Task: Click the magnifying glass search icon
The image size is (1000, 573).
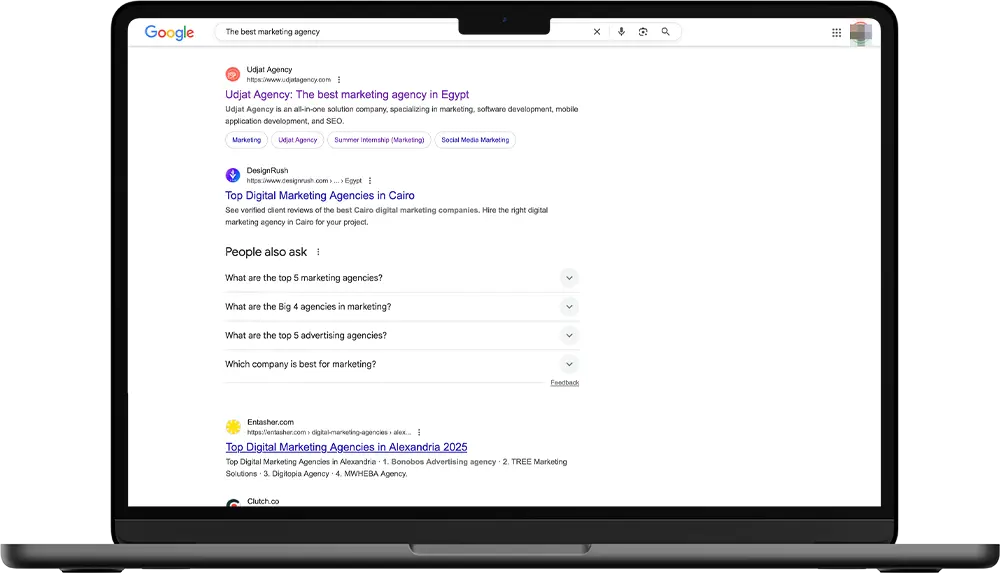Action: point(665,31)
